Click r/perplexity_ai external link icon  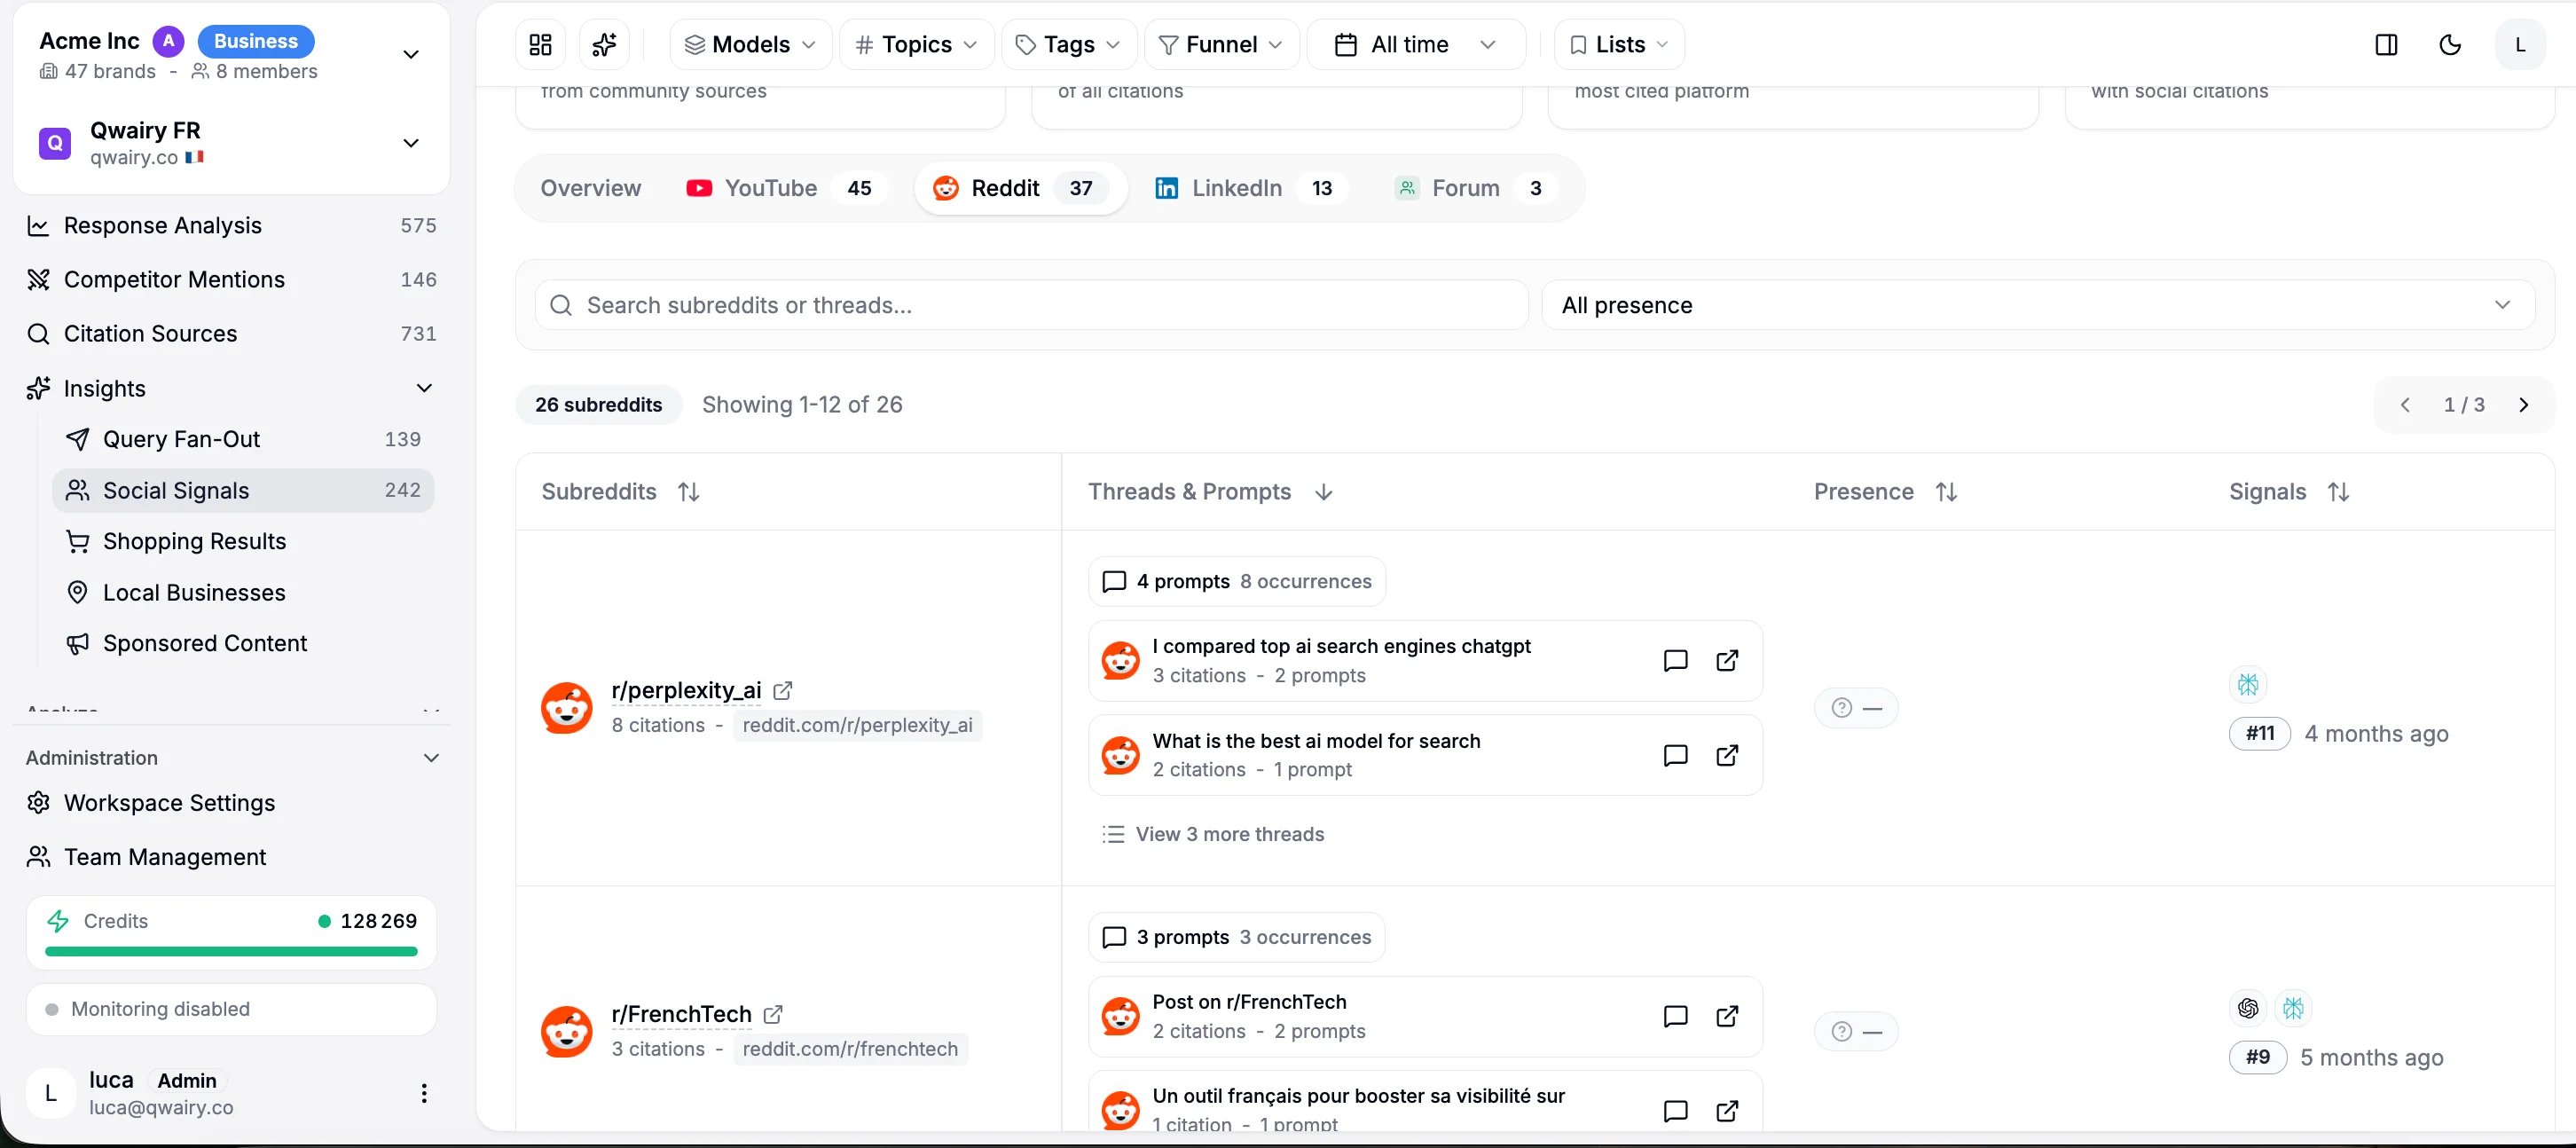pyautogui.click(x=783, y=691)
